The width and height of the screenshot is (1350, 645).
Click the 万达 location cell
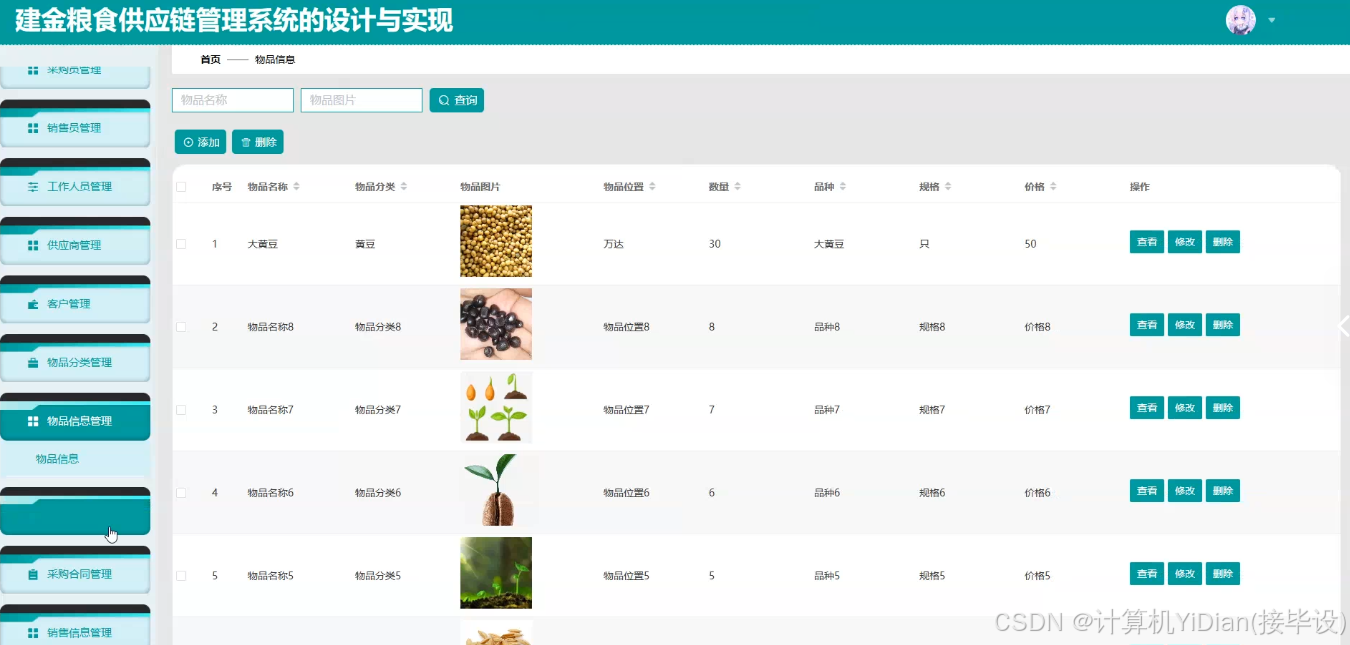click(613, 244)
